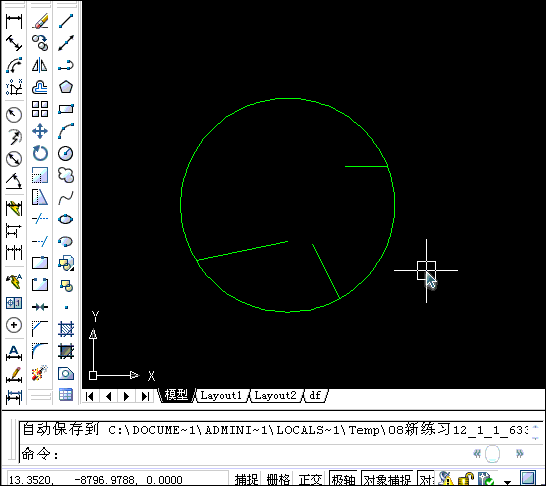The image size is (546, 486).
Task: Choose the Scale tool
Action: pos(40,175)
